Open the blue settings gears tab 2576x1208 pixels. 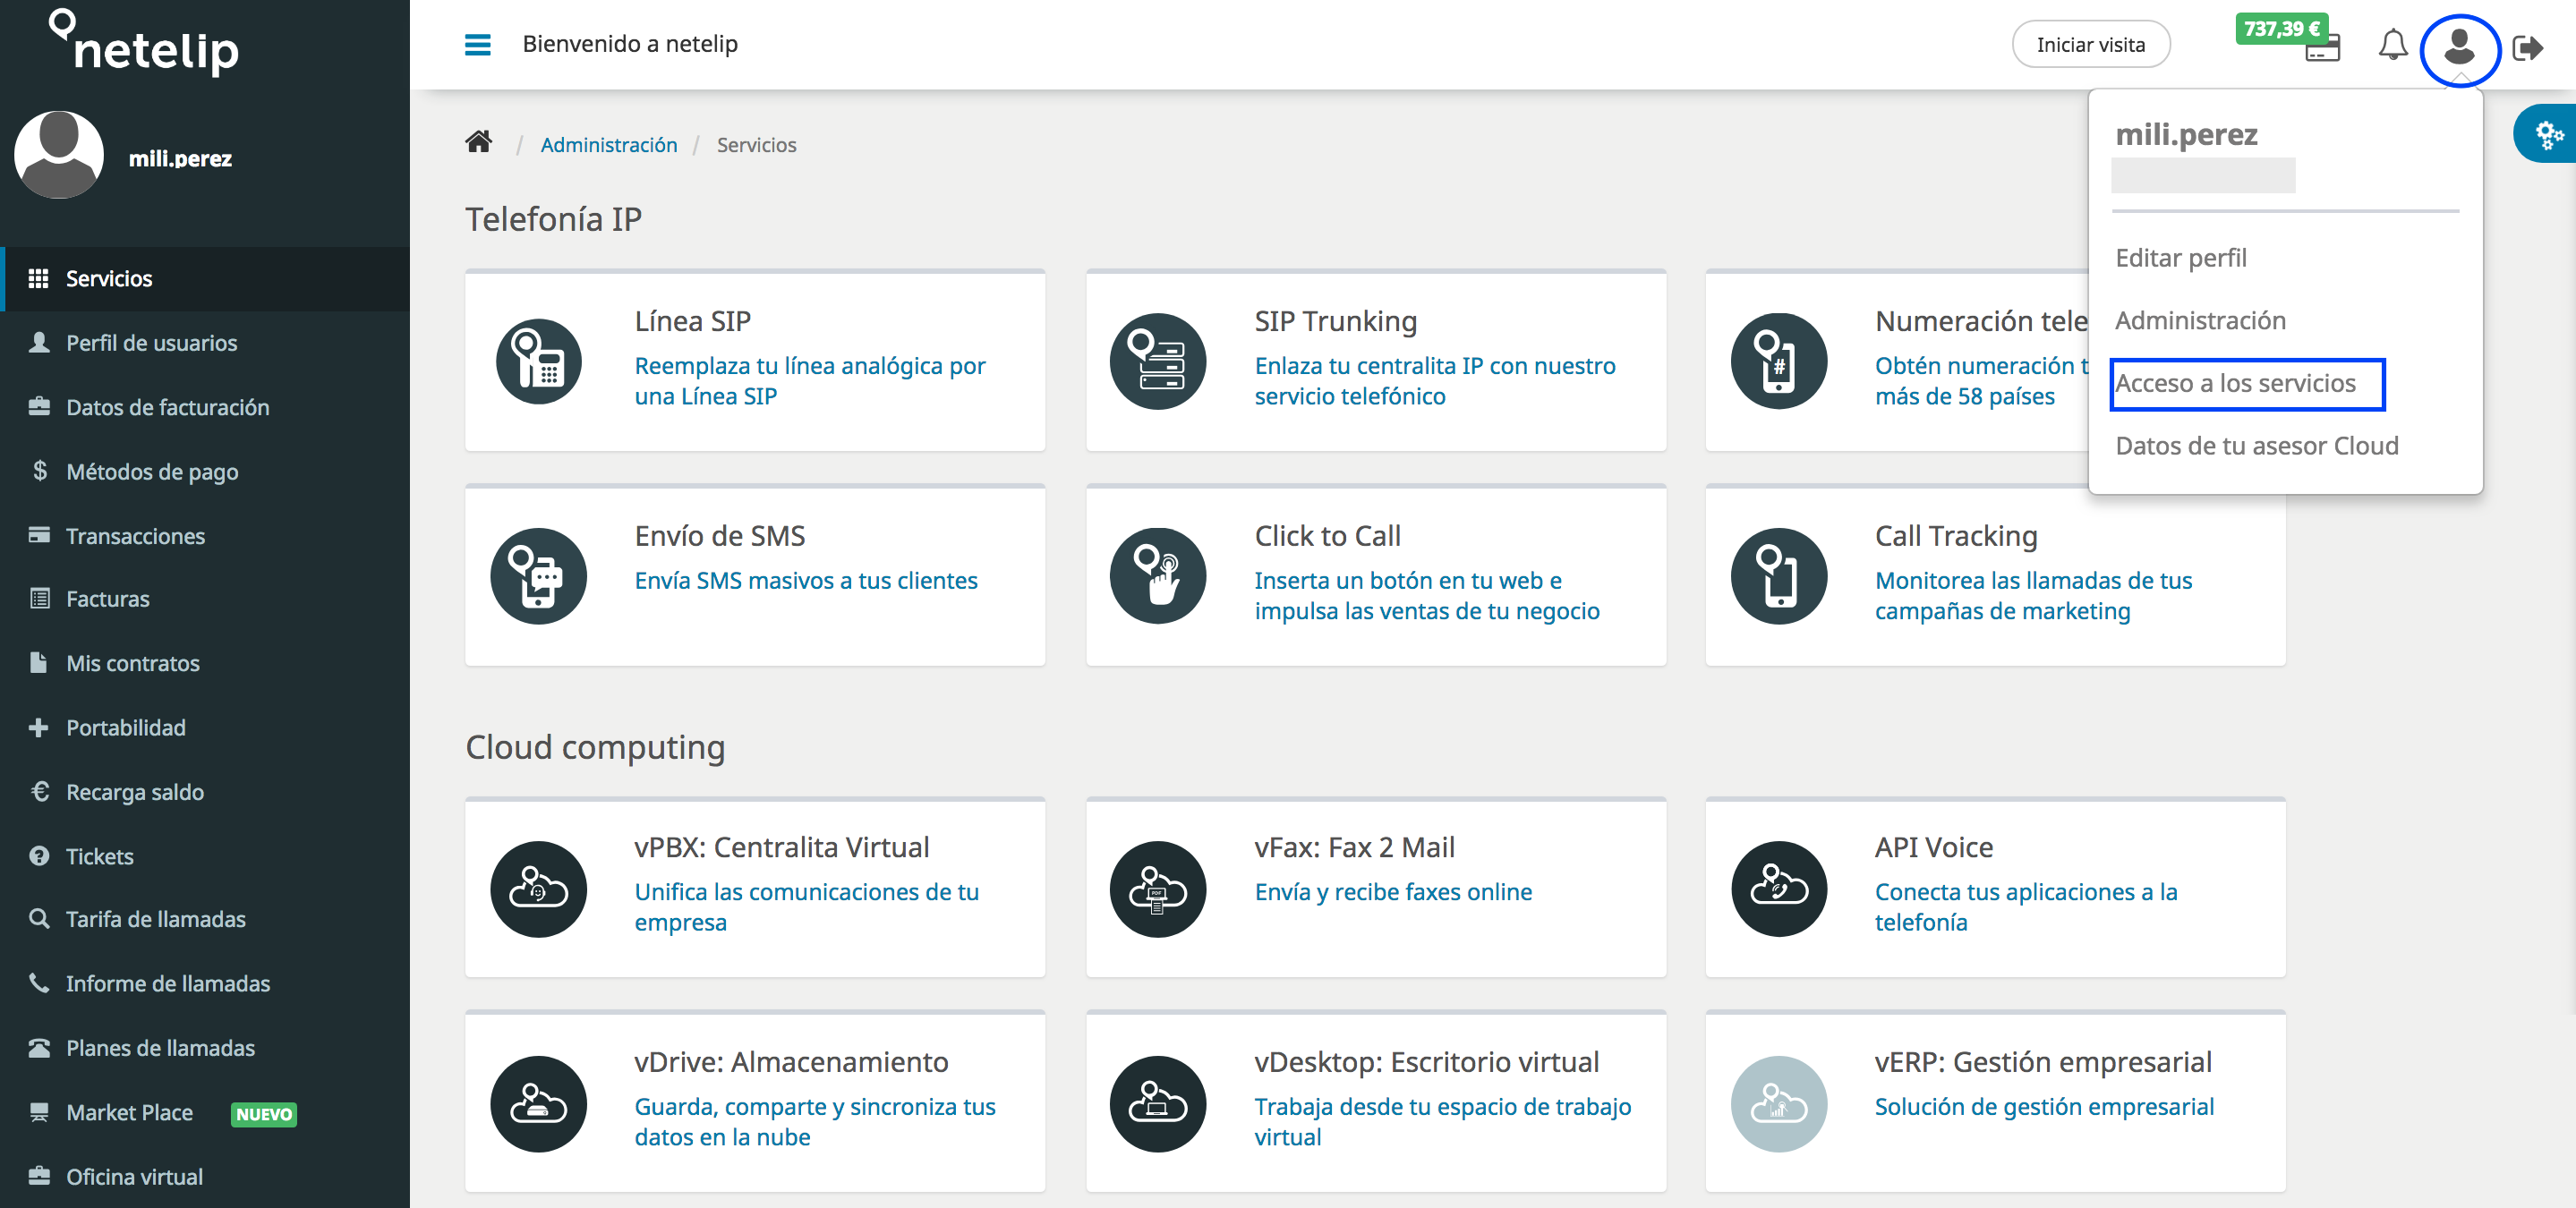[2546, 133]
